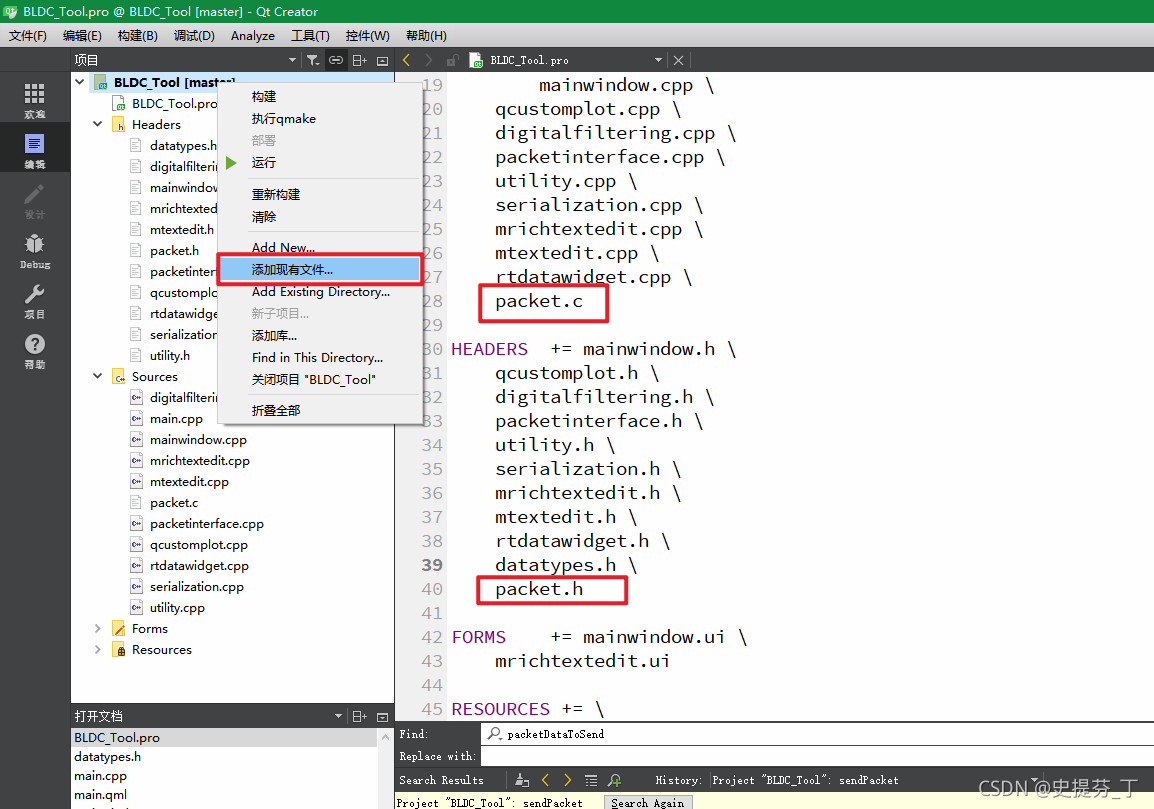Open Help mode question mark icon

click(35, 350)
